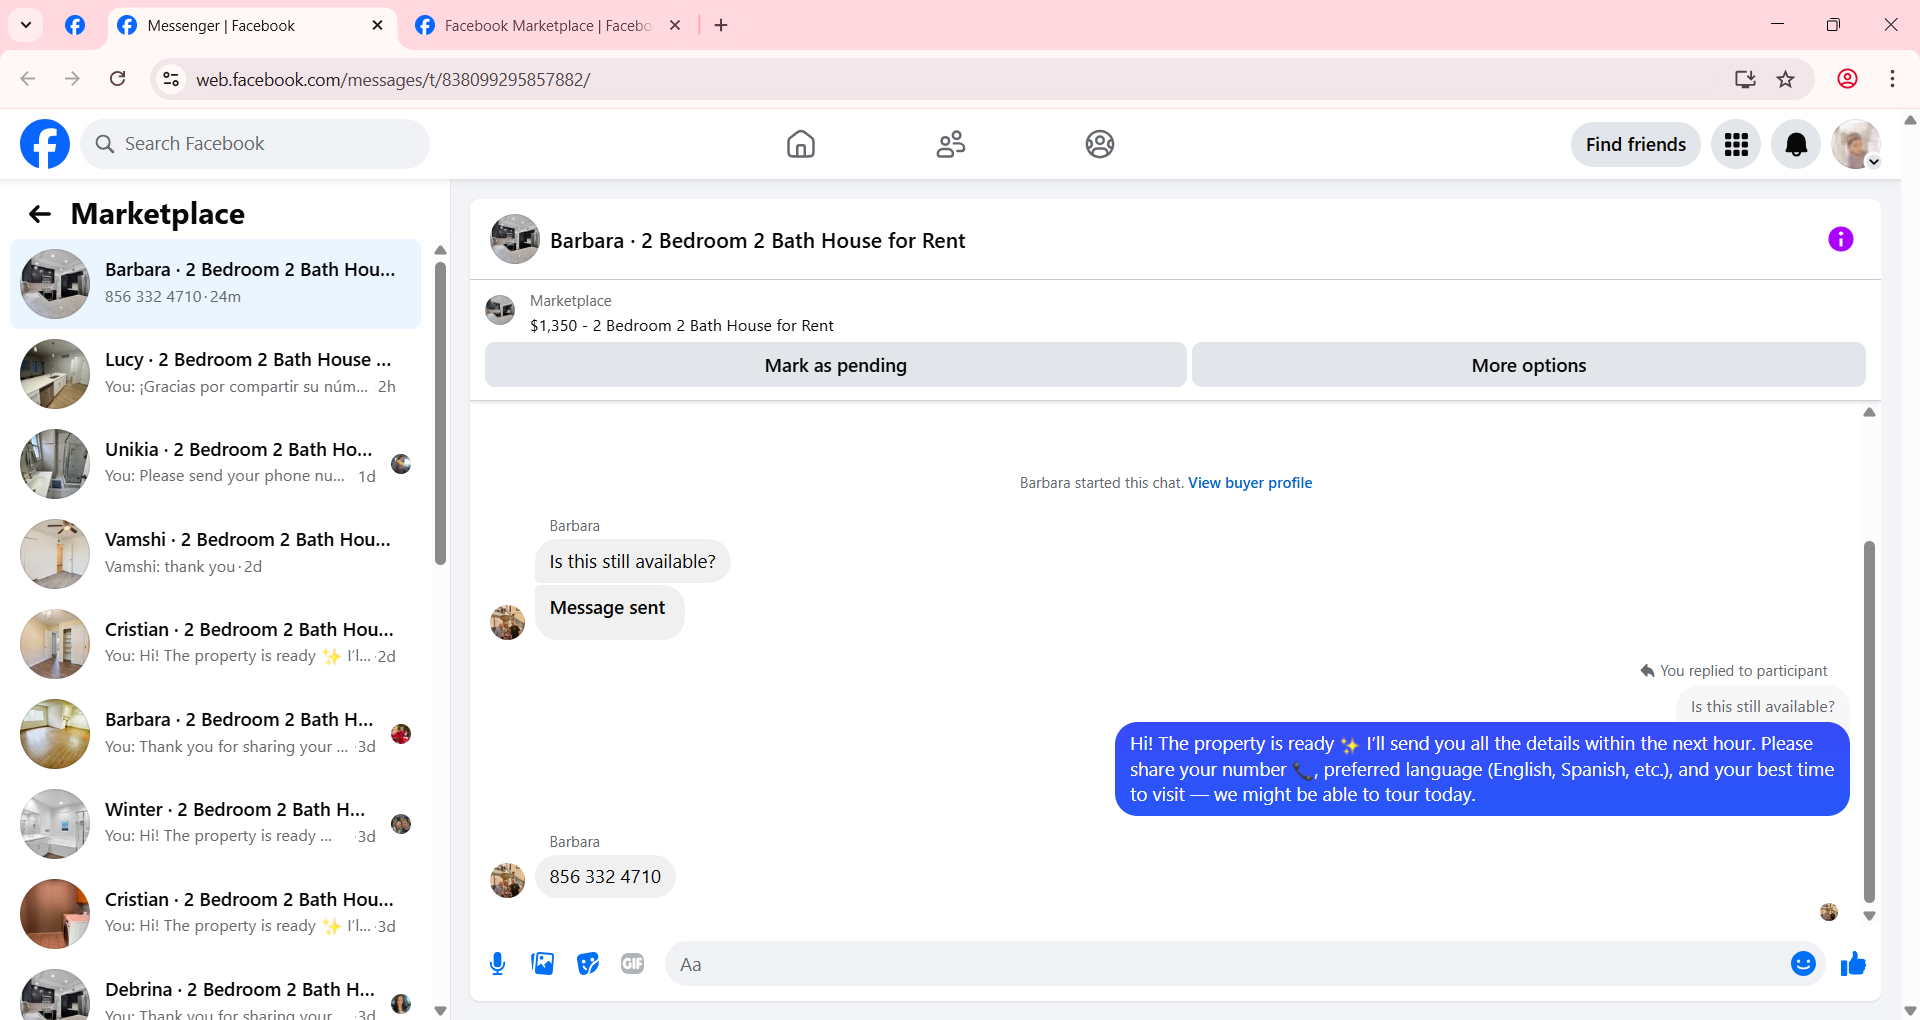Follow the View buyer profile link
The image size is (1920, 1020).
coord(1249,483)
